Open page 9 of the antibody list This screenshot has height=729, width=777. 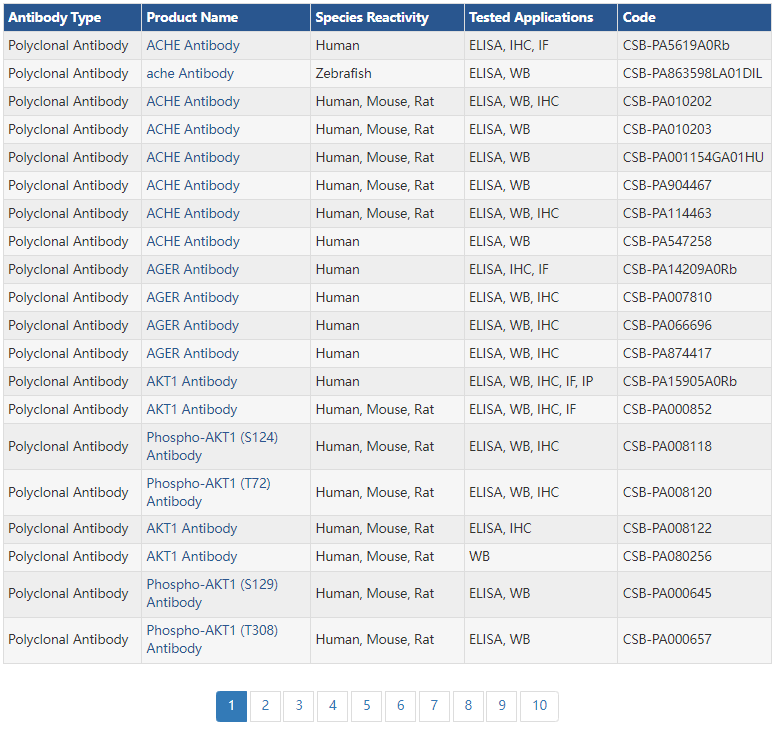[x=501, y=706]
